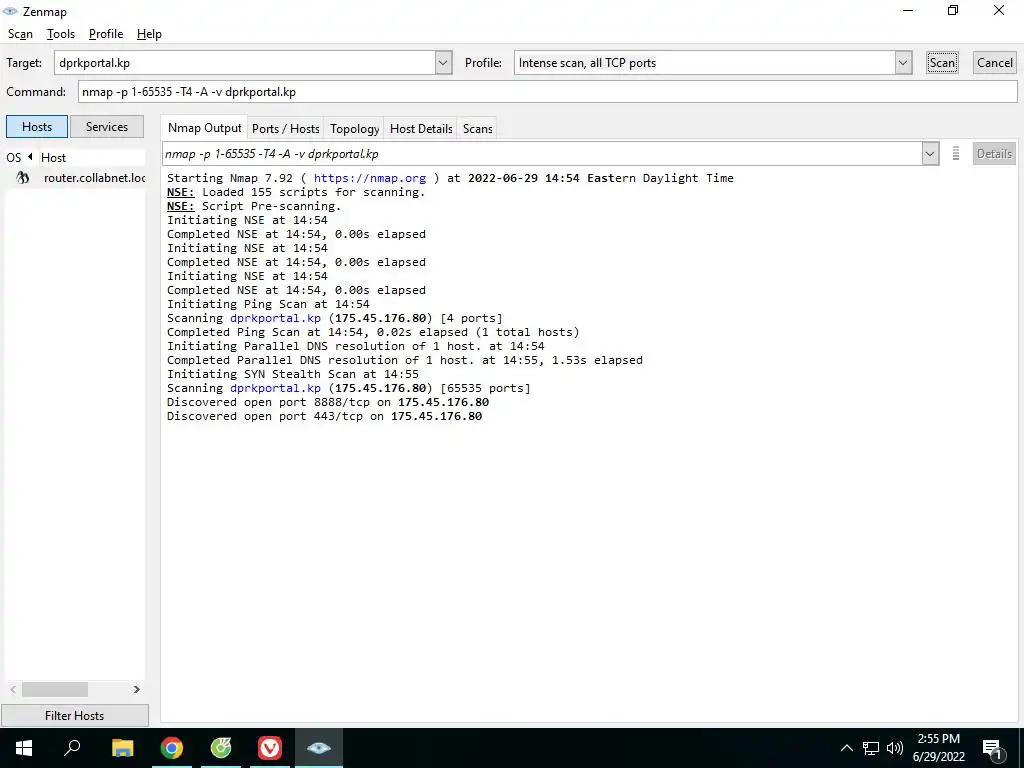Click the OS icon for router.collabnet.loc
1024x768 pixels.
pos(23,178)
